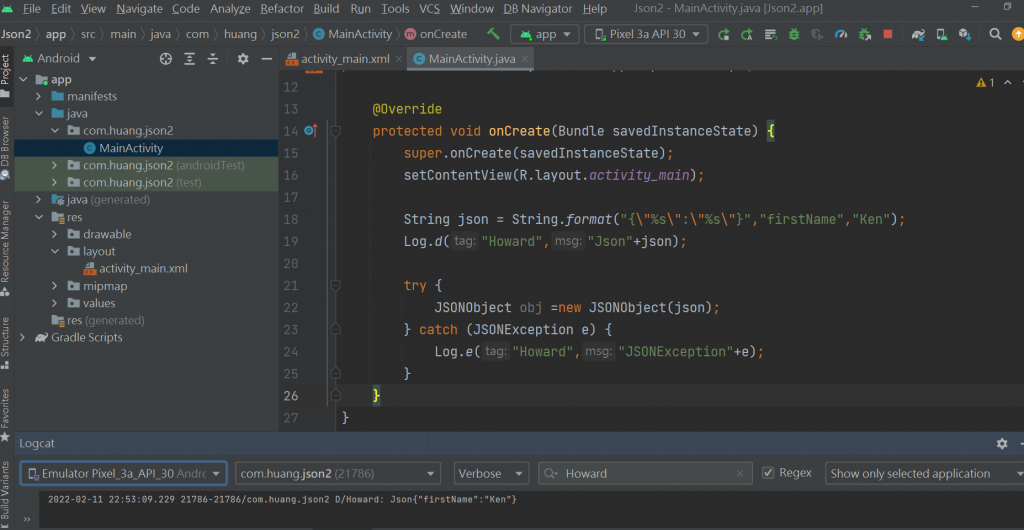Click the Logcat output line with Json firstName
Screen dimensions: 1024x530
[x=283, y=499]
